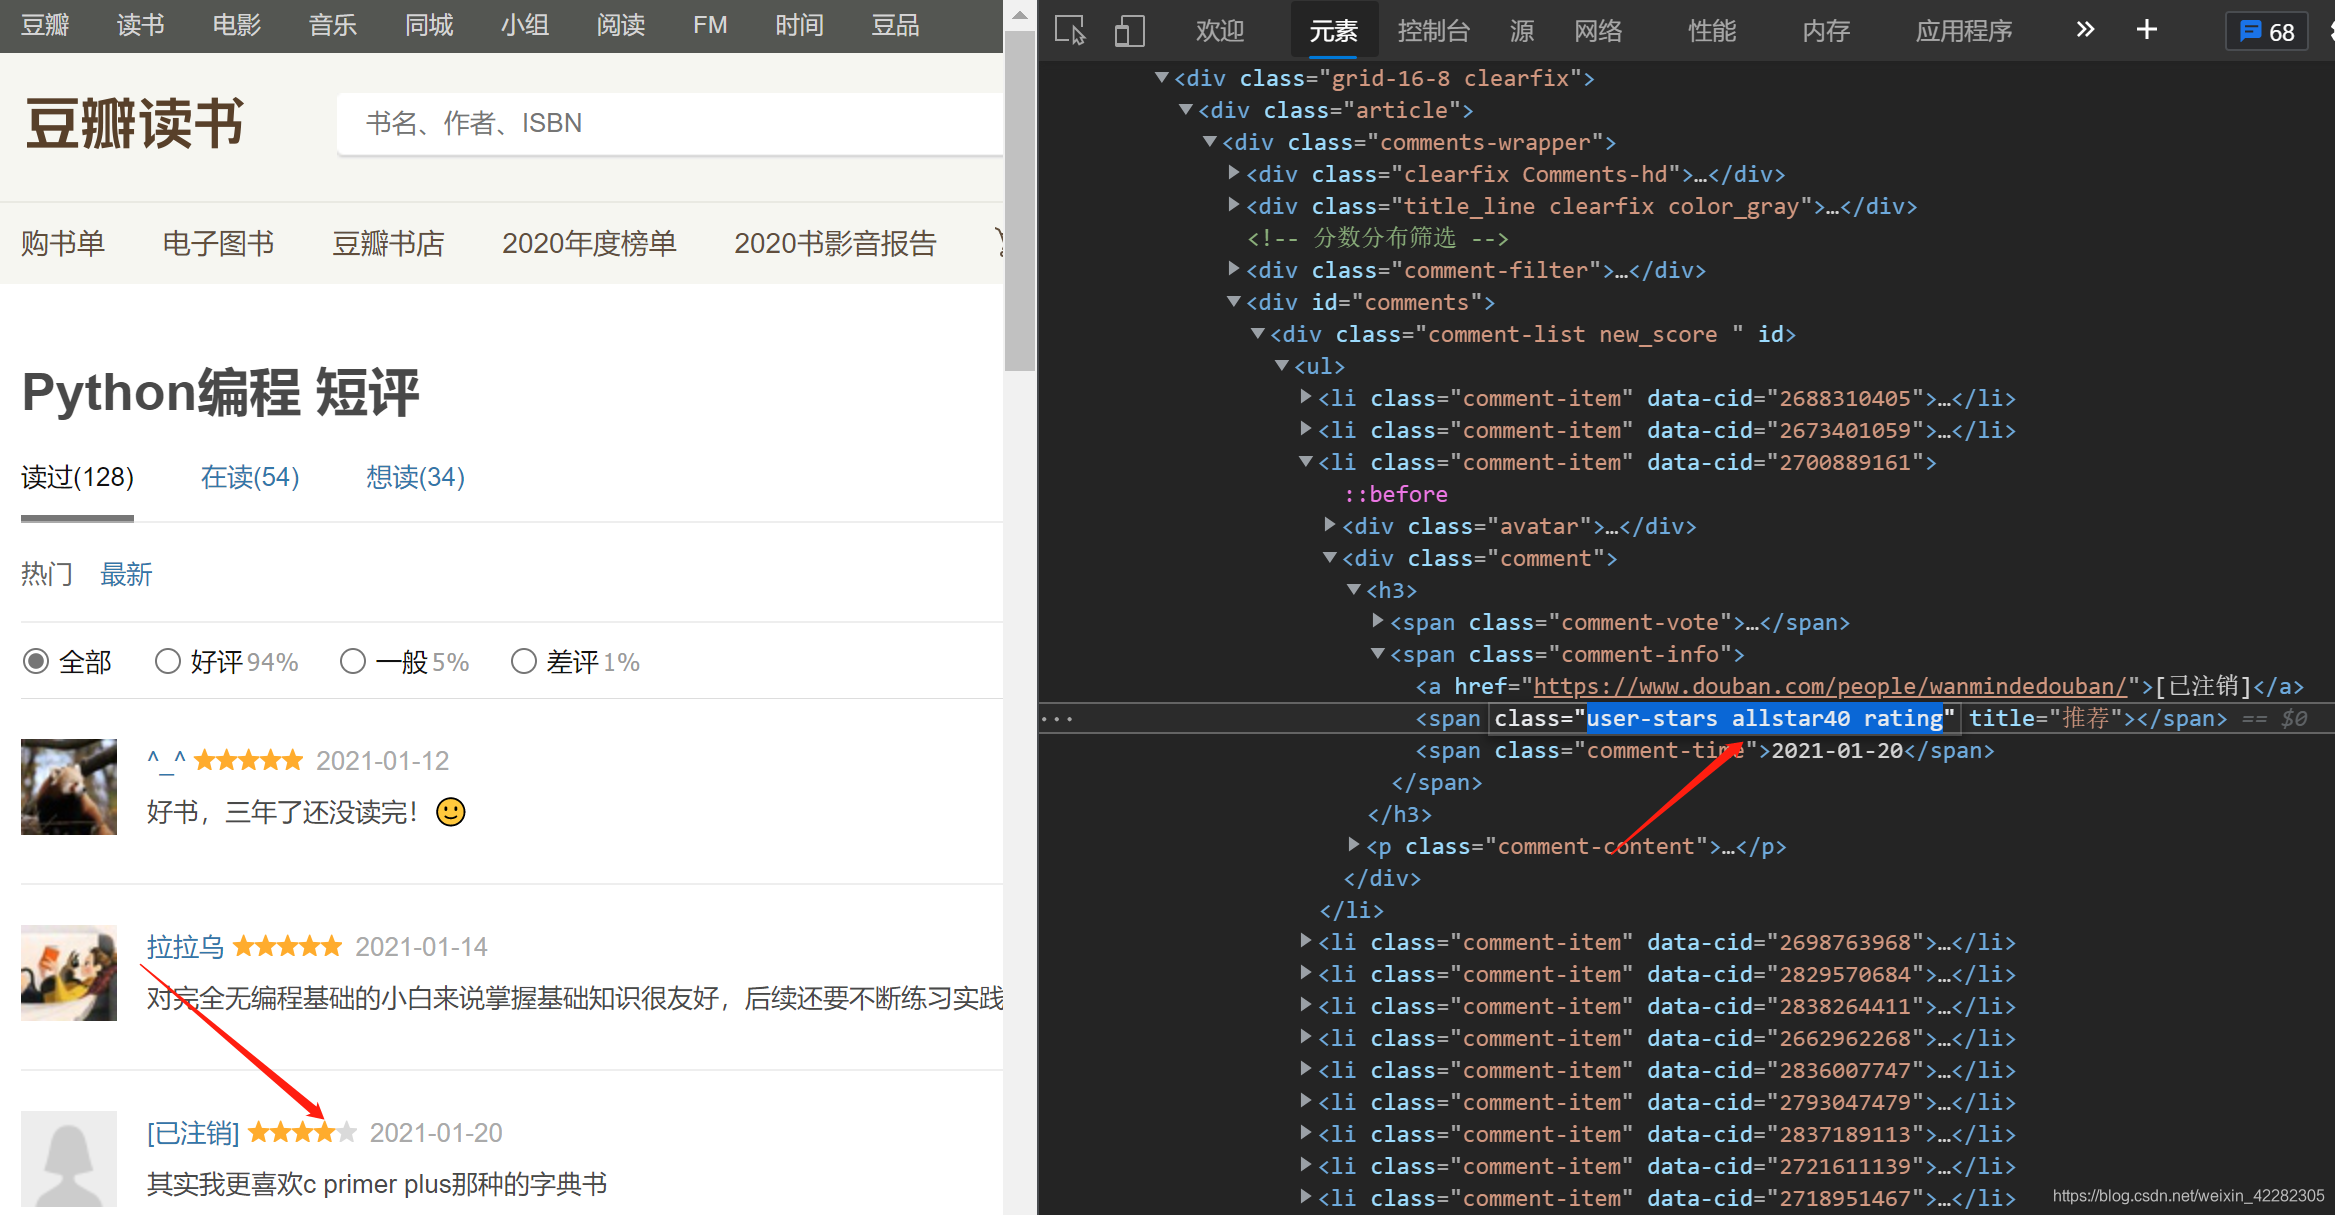Open the [已注销] user profile link
The image size is (2335, 1215).
pos(193,1132)
